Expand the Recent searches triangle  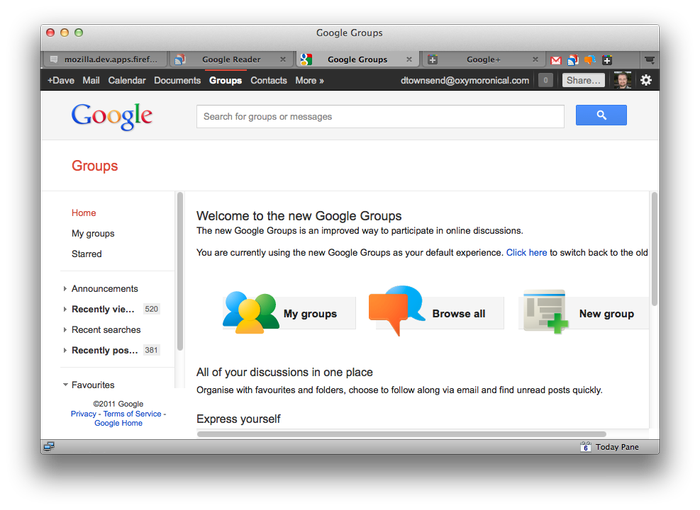coord(65,330)
